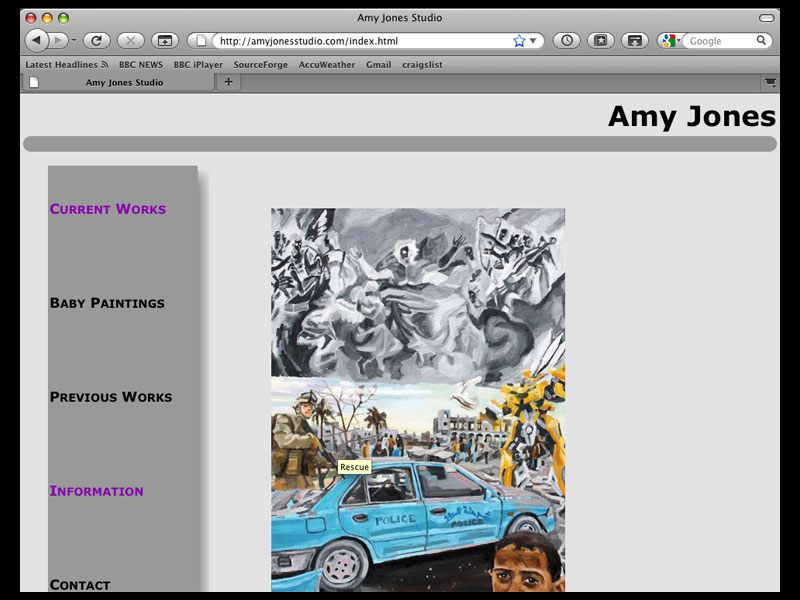Open the AccuWeather bookmark
The height and width of the screenshot is (600, 800).
coord(327,65)
